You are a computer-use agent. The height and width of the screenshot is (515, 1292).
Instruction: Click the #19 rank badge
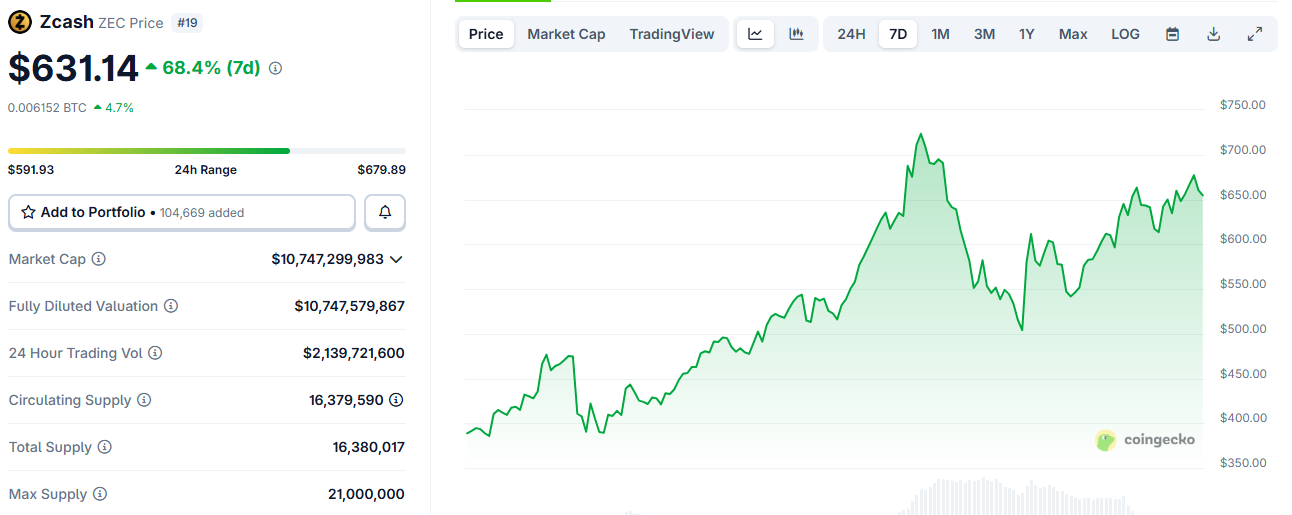coord(186,22)
